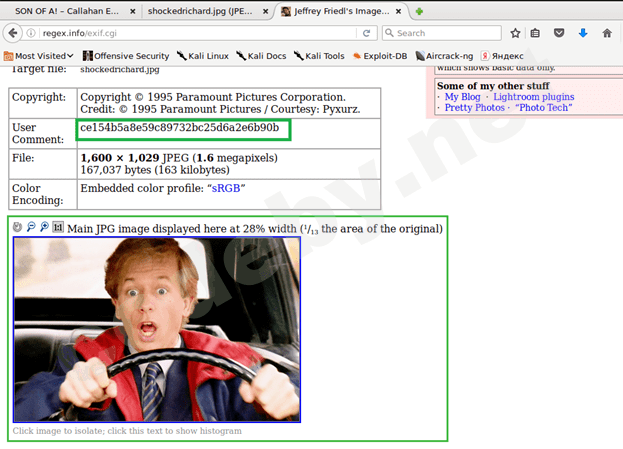Zoom out the image with minus magnifier
623x449 pixels.
pyautogui.click(x=31, y=226)
